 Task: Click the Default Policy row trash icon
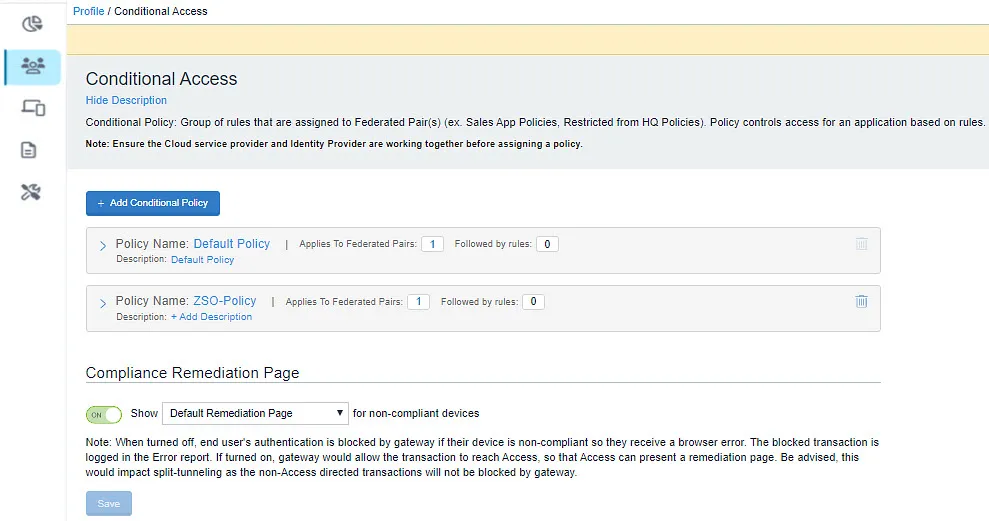click(861, 244)
